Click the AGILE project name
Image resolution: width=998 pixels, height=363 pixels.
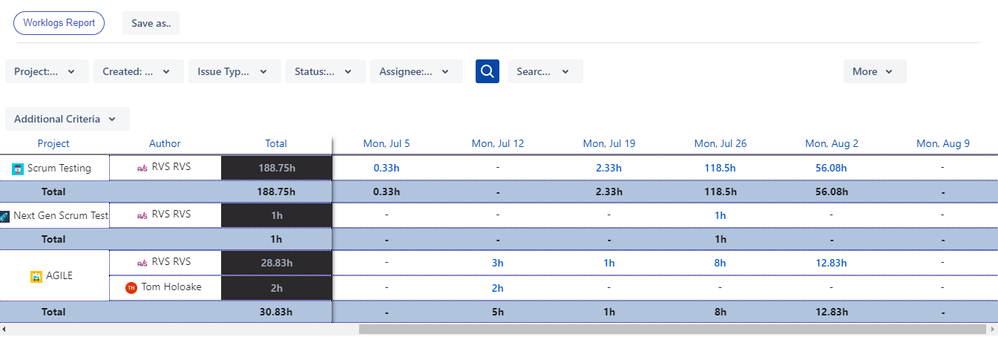click(59, 276)
